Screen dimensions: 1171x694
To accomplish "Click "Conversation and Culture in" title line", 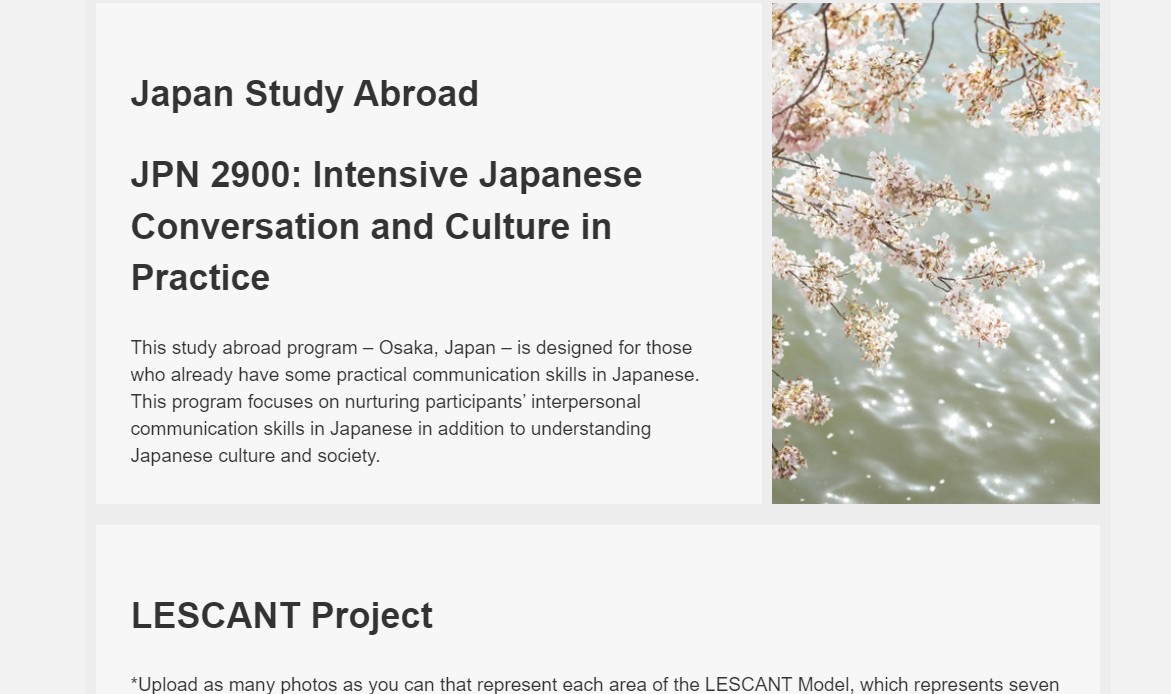I will point(370,227).
